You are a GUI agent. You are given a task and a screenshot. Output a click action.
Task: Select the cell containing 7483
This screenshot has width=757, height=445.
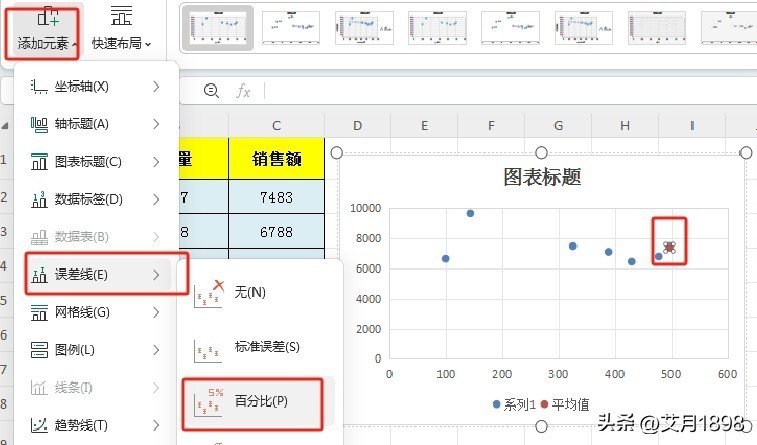[275, 197]
